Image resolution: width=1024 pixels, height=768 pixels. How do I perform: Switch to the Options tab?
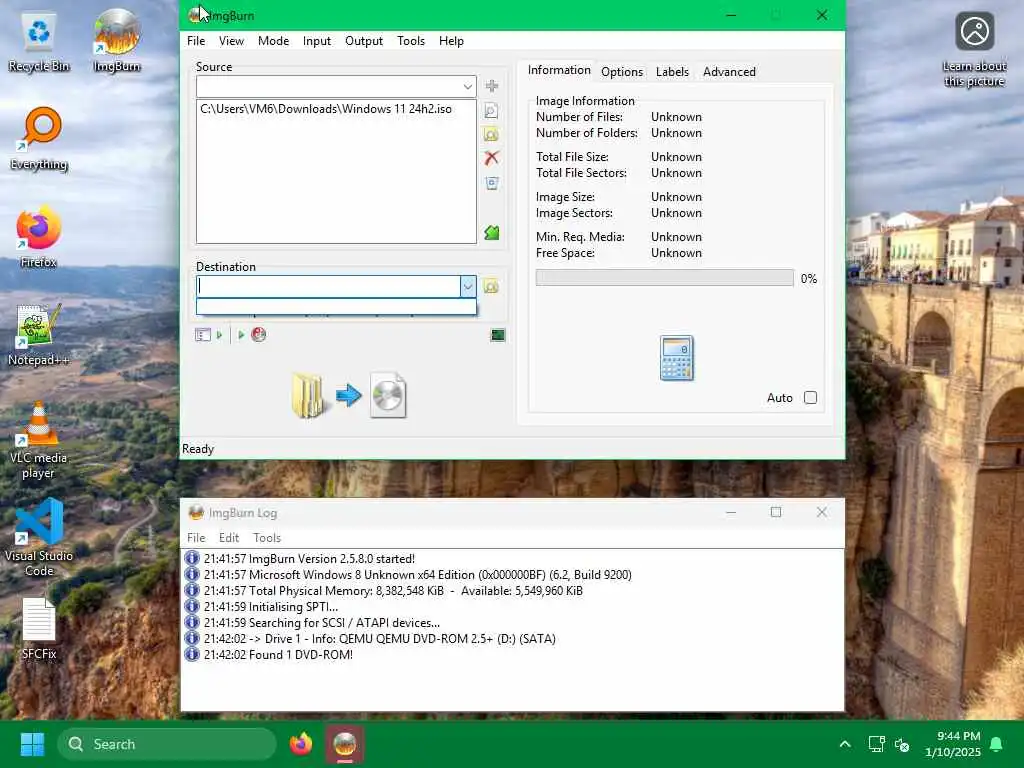pos(622,72)
